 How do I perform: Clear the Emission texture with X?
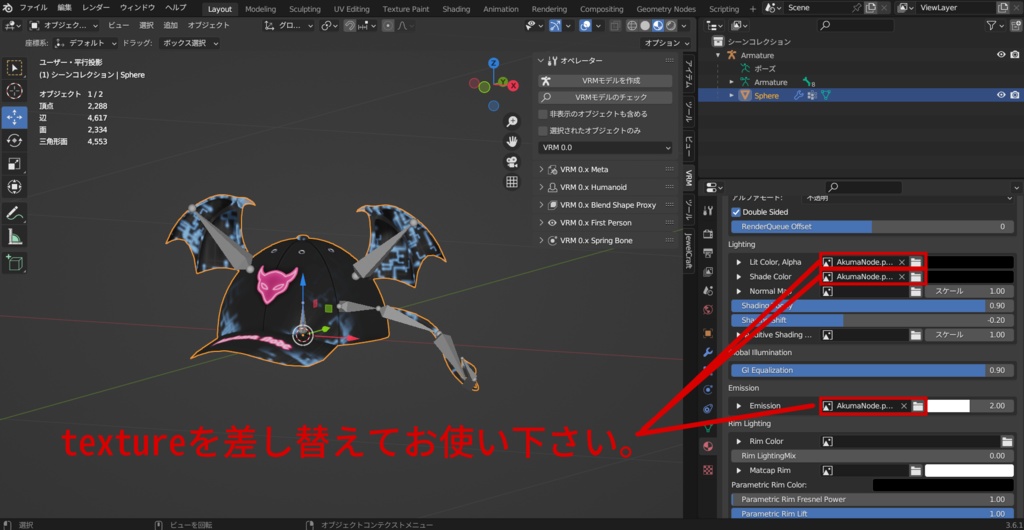[904, 406]
